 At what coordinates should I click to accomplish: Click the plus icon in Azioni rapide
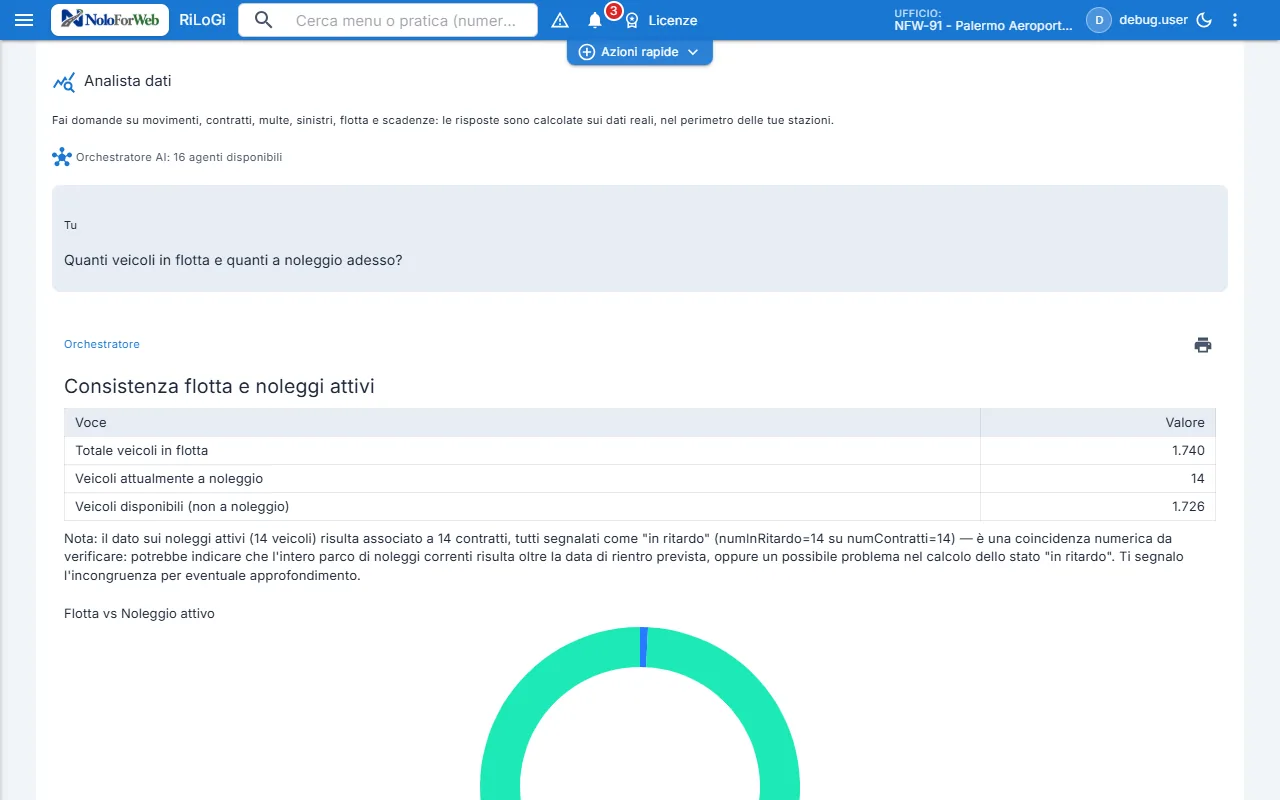[587, 52]
